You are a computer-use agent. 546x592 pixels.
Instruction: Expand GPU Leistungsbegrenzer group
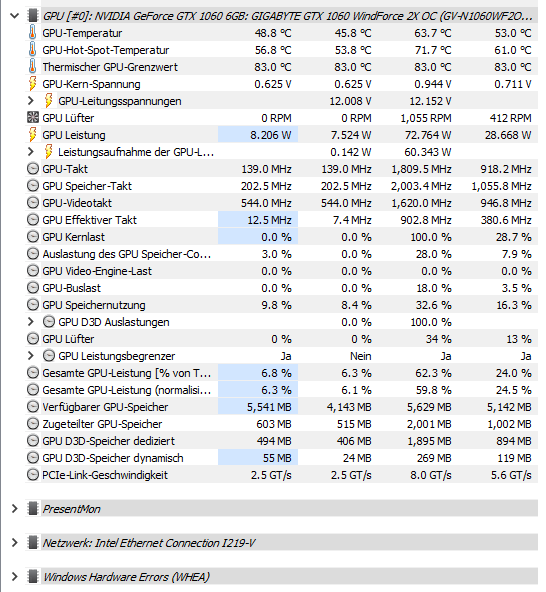click(31, 356)
